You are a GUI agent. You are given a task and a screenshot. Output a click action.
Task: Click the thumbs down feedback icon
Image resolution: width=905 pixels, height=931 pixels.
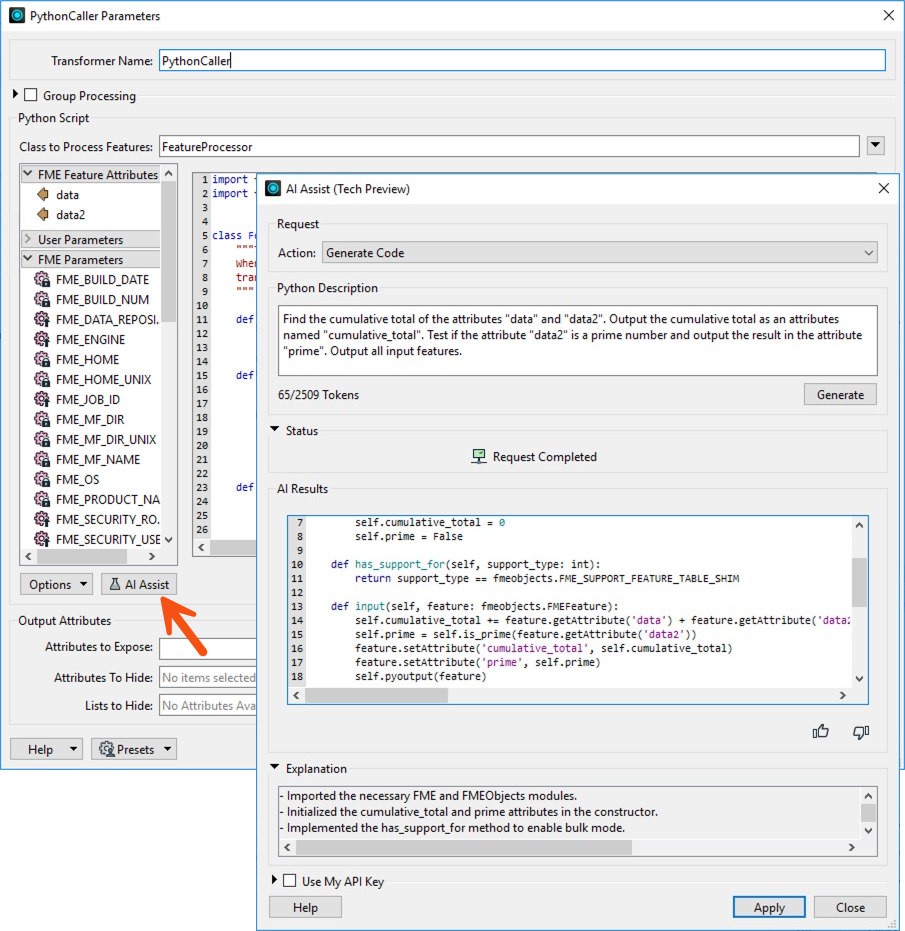pyautogui.click(x=860, y=732)
